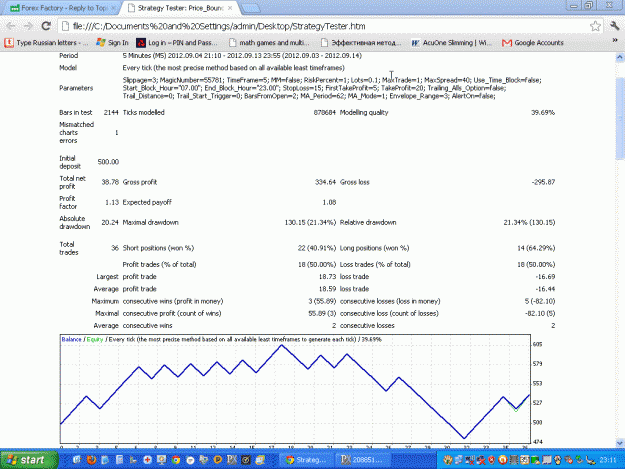Click the Absolute drawdown value 20.24

click(x=110, y=222)
